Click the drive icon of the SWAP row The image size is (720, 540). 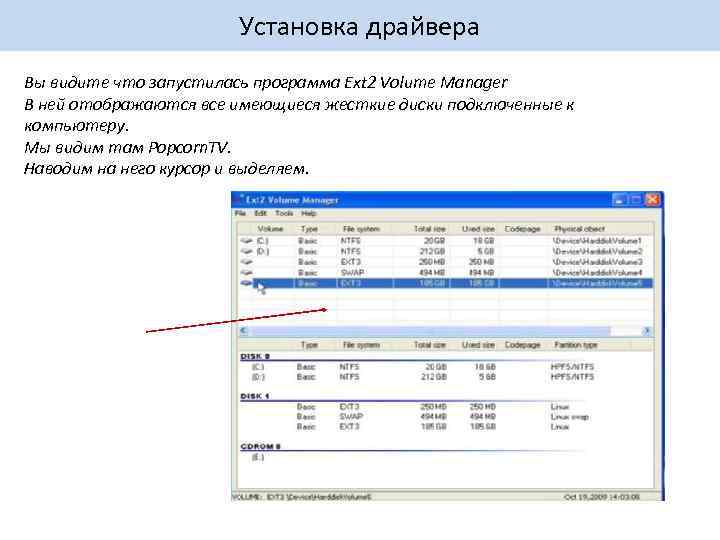247,273
